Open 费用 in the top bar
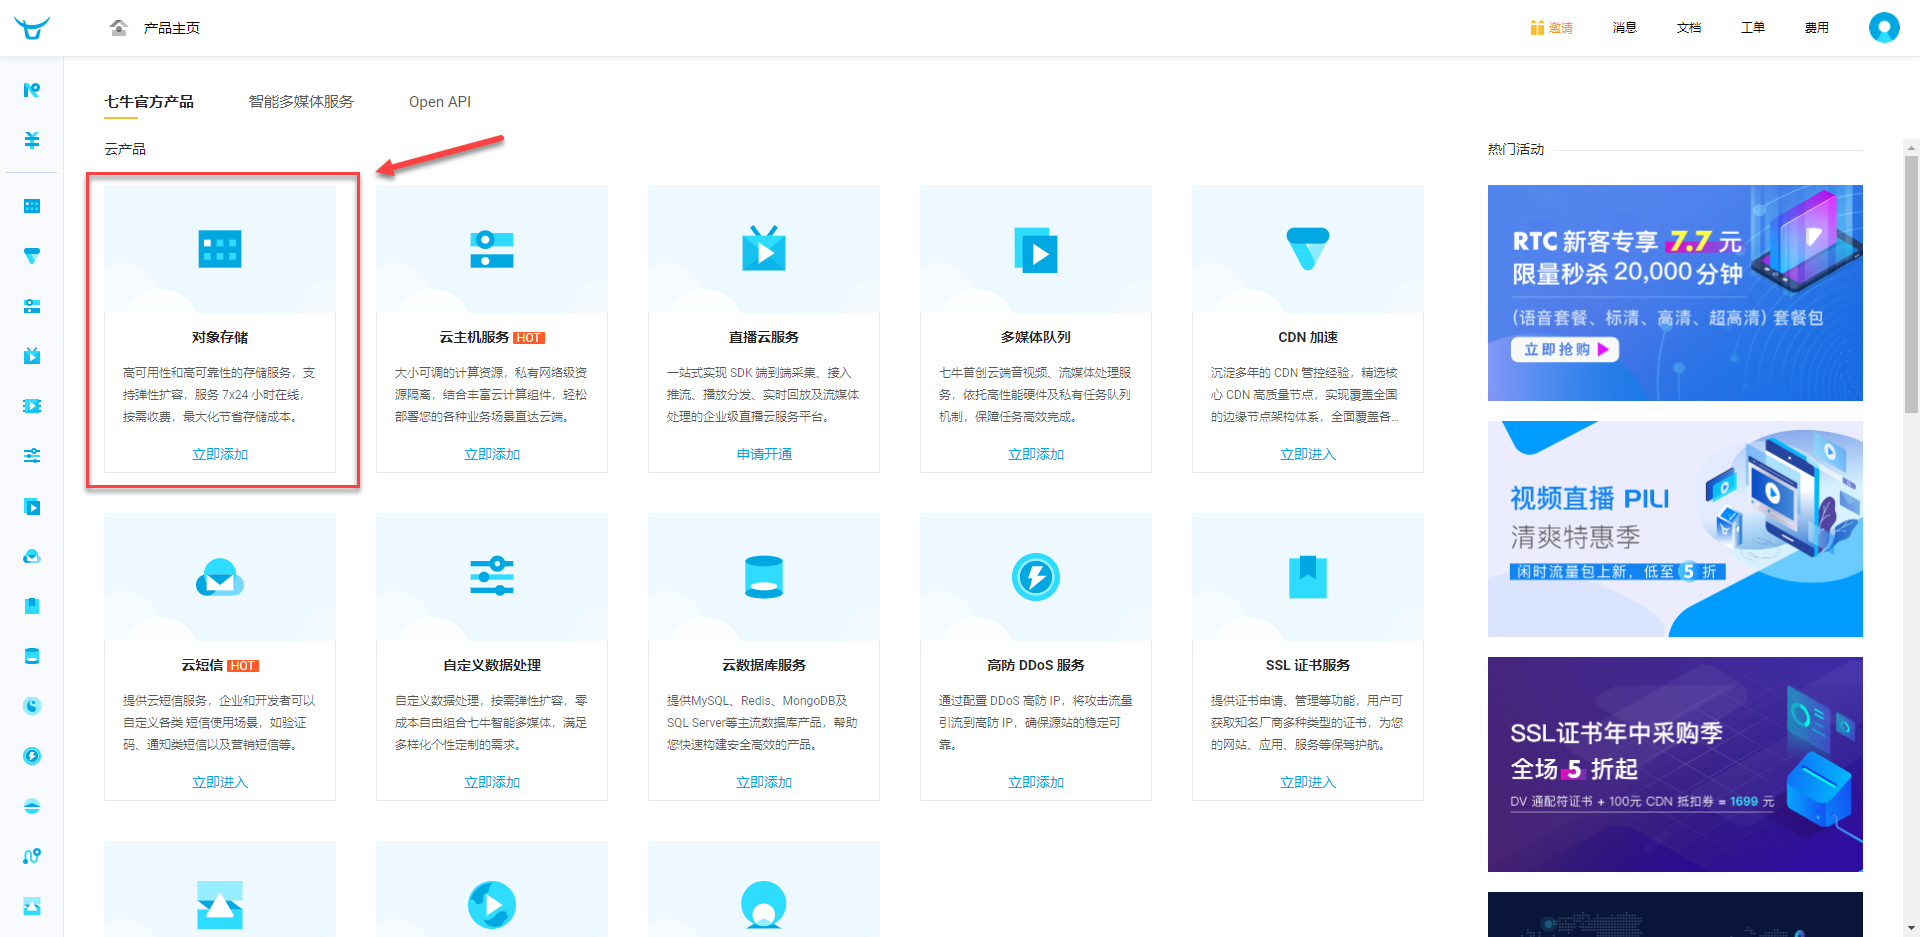The image size is (1920, 937). coord(1817,28)
